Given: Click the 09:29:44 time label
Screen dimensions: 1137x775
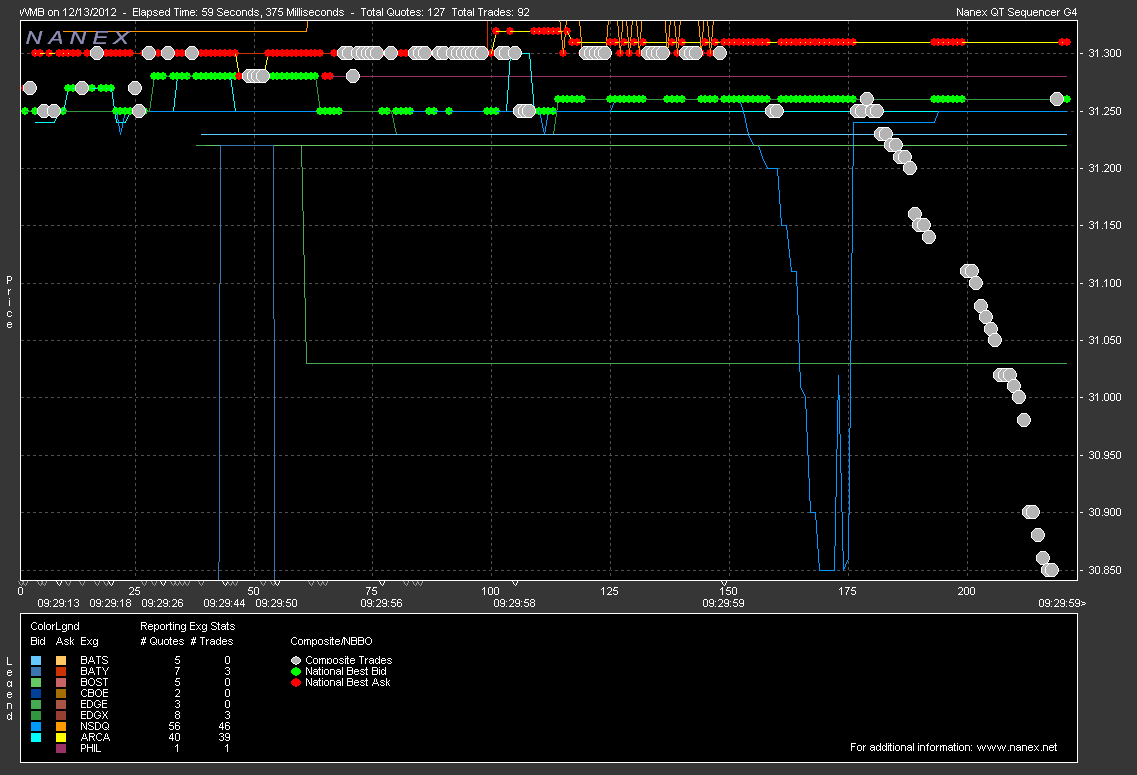Looking at the screenshot, I should pos(224,603).
